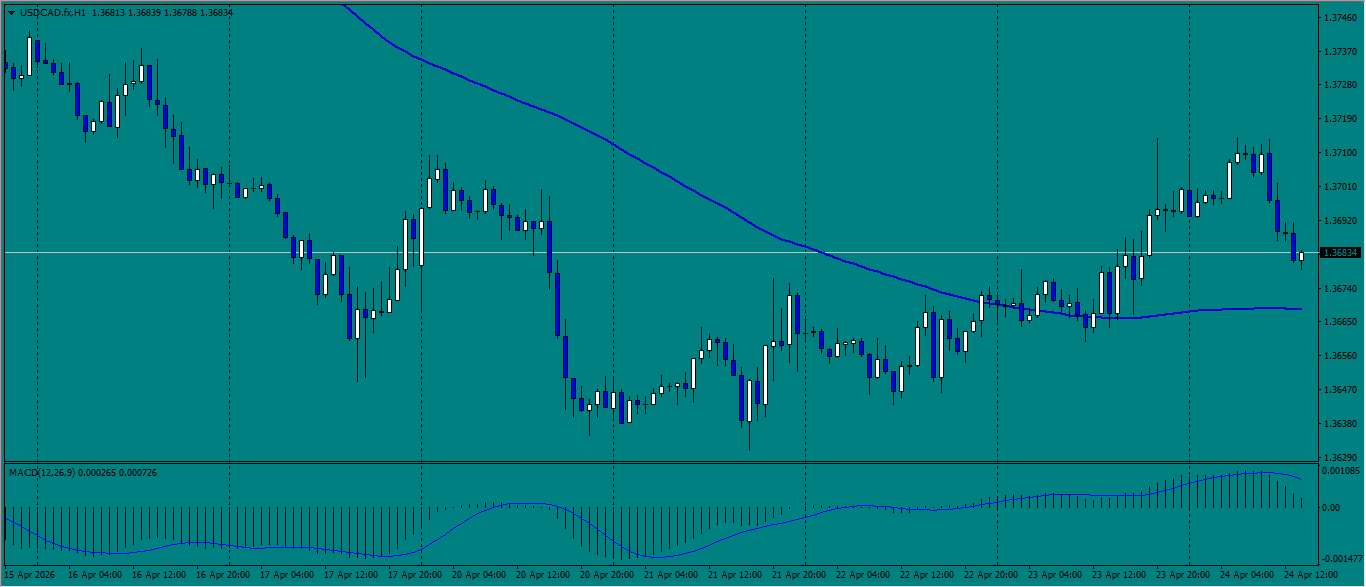Select the tallest bullish candle near 23 Apr
The width and height of the screenshot is (1366, 587).
pos(1148,235)
